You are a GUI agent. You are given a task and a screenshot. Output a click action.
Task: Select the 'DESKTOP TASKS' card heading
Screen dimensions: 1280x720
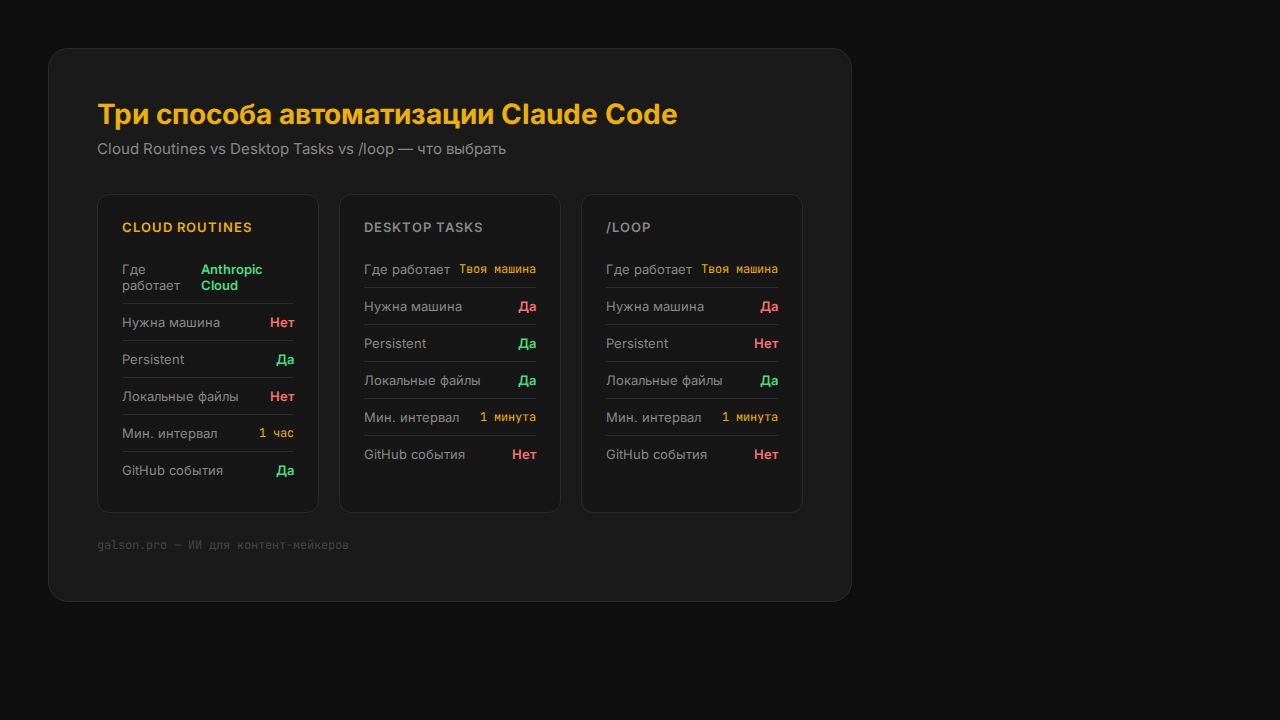pos(423,228)
